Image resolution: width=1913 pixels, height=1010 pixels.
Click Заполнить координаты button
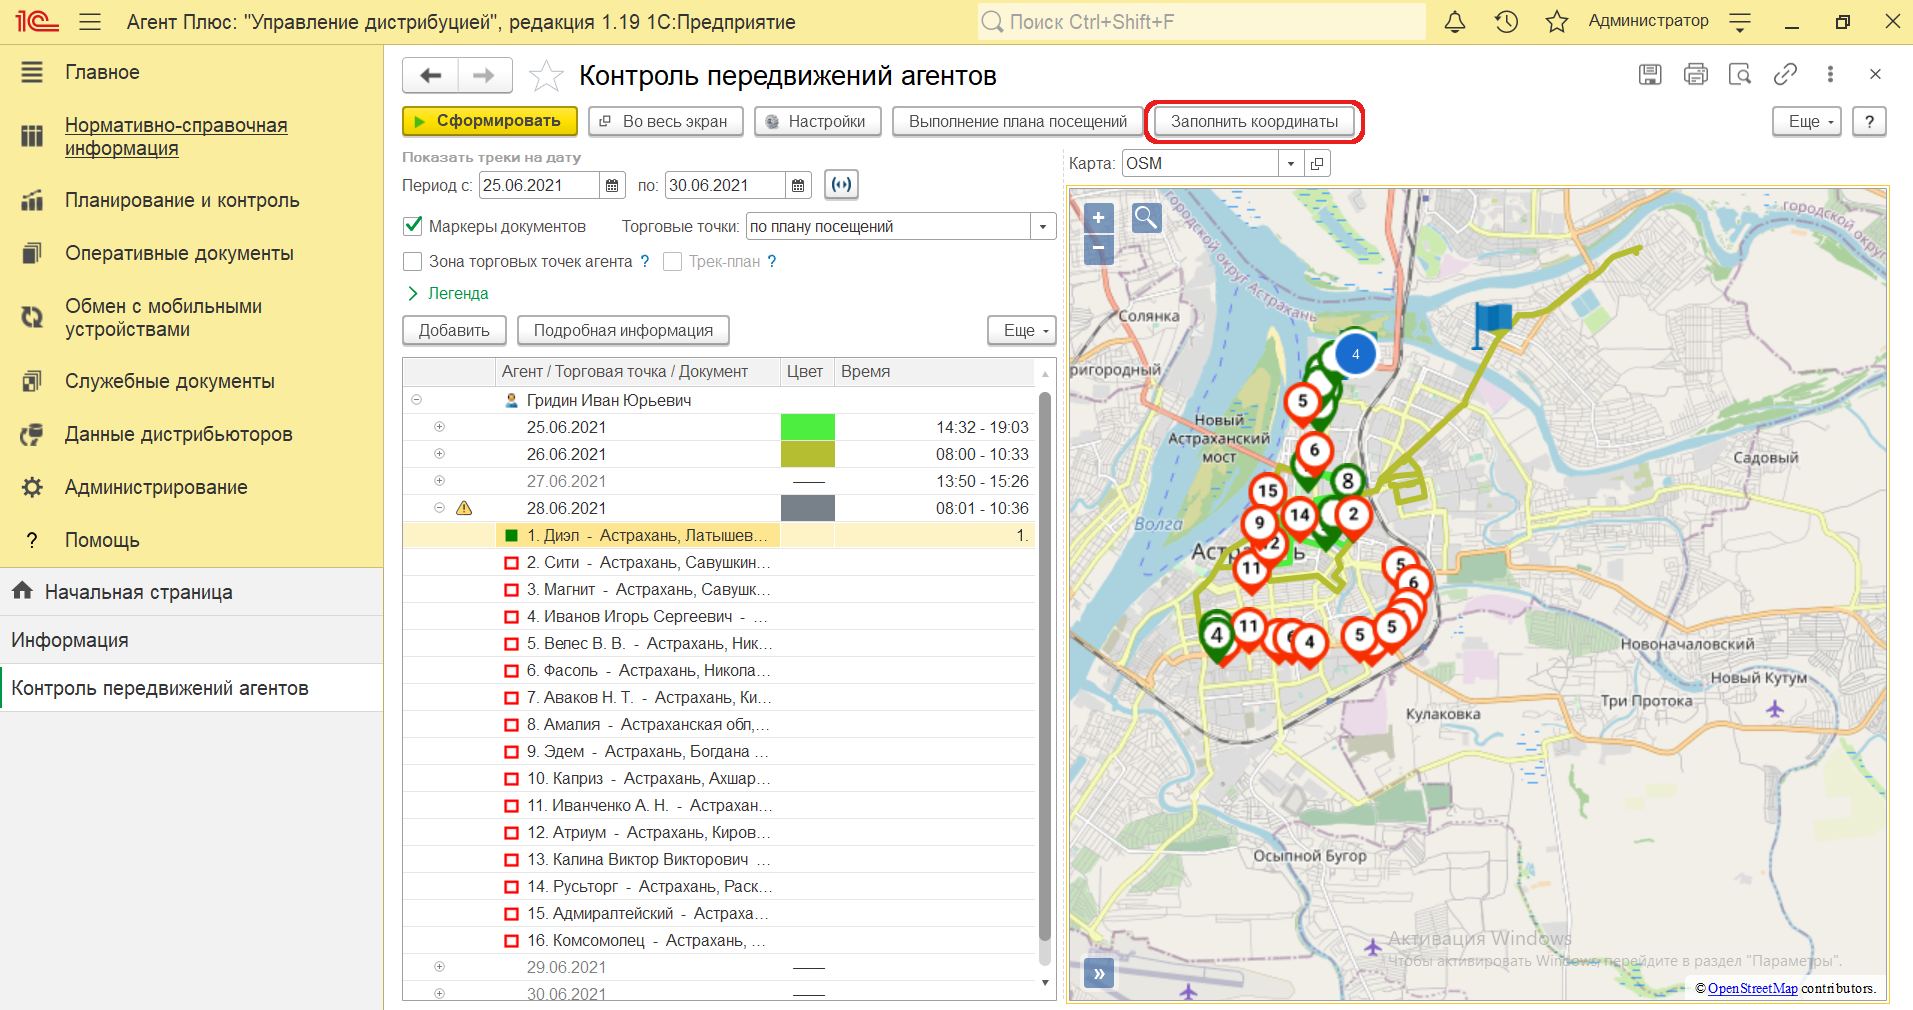(x=1254, y=121)
